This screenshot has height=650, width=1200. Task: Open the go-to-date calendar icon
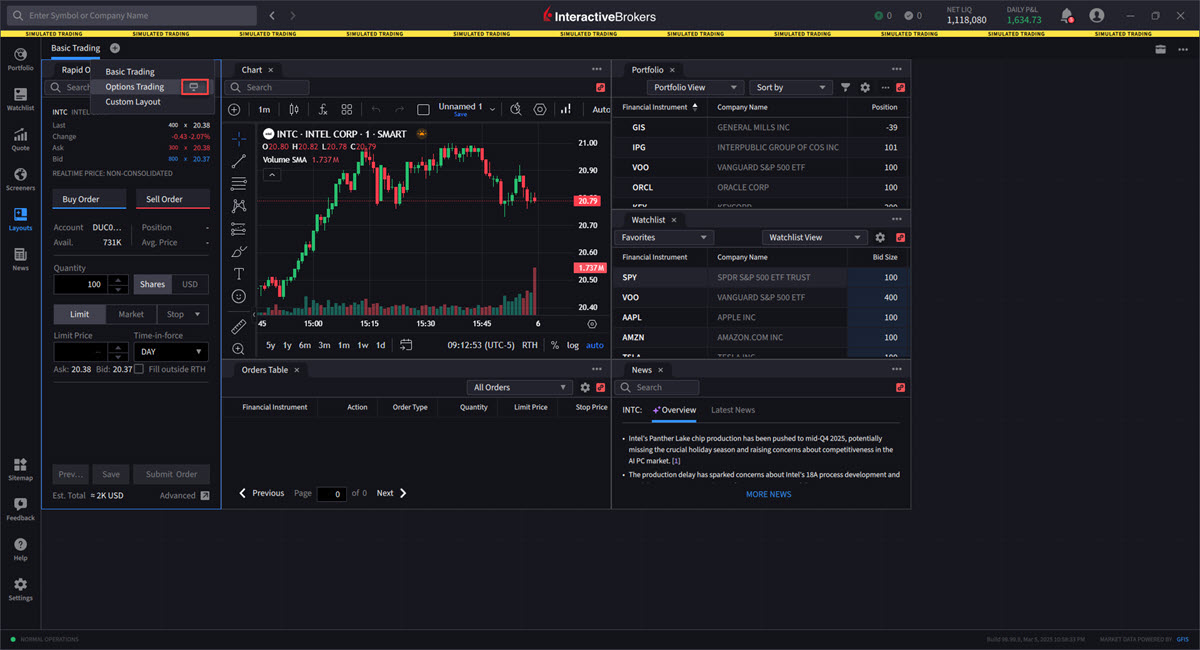pos(406,345)
